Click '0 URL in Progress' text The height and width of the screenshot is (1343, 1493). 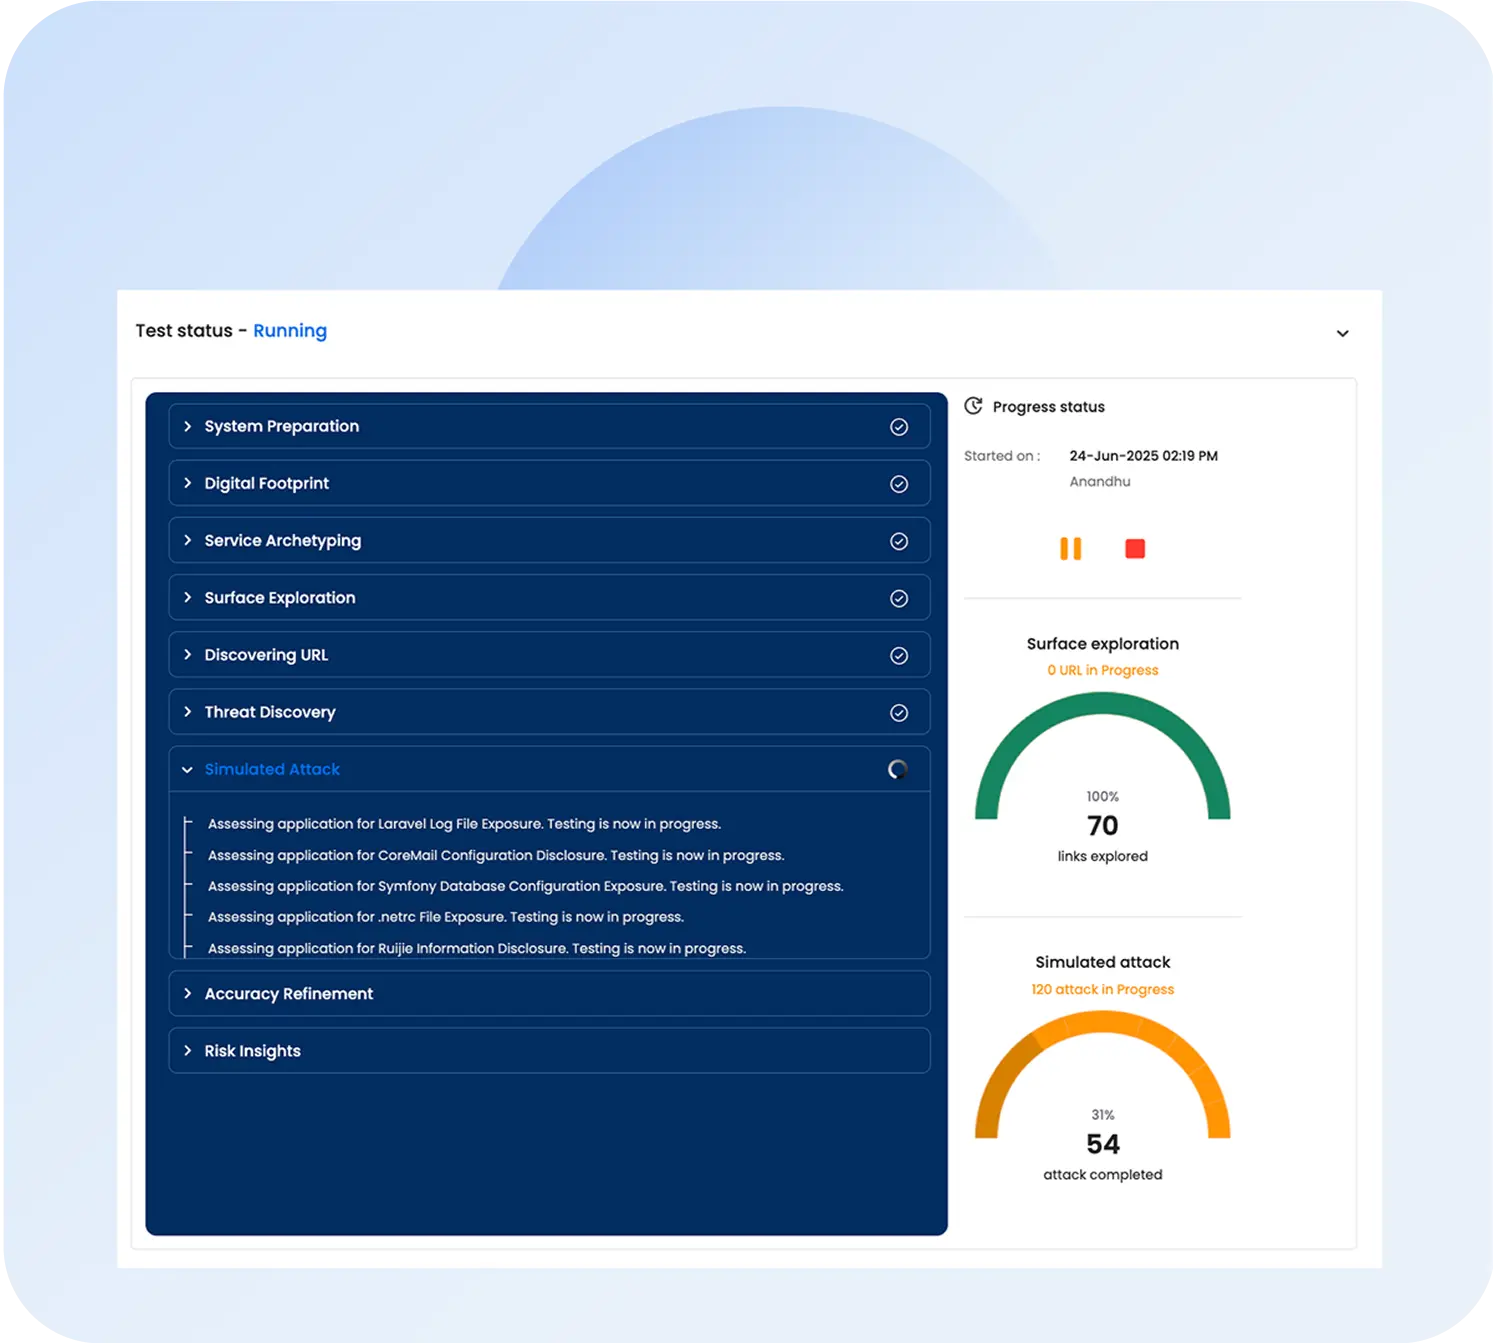coord(1103,670)
